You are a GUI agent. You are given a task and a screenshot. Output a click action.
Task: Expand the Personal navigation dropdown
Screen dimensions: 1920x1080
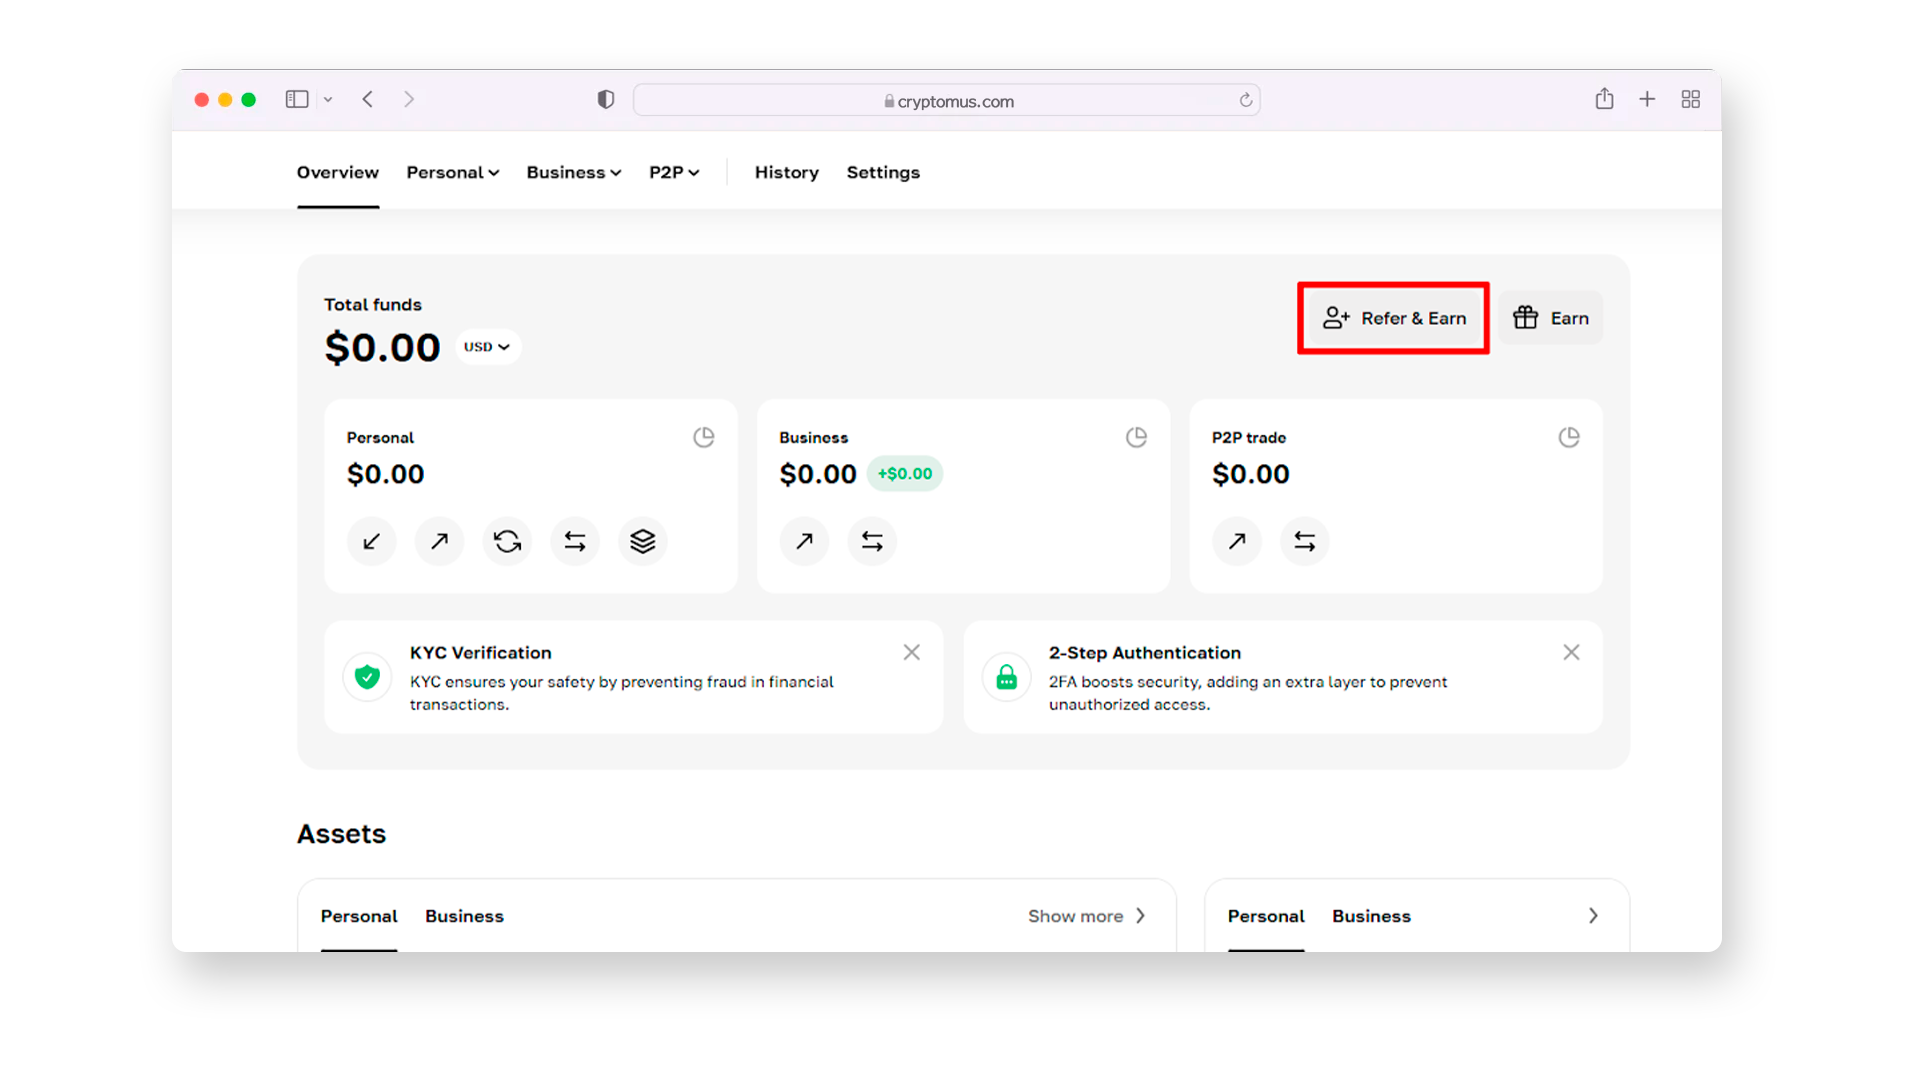pyautogui.click(x=452, y=172)
